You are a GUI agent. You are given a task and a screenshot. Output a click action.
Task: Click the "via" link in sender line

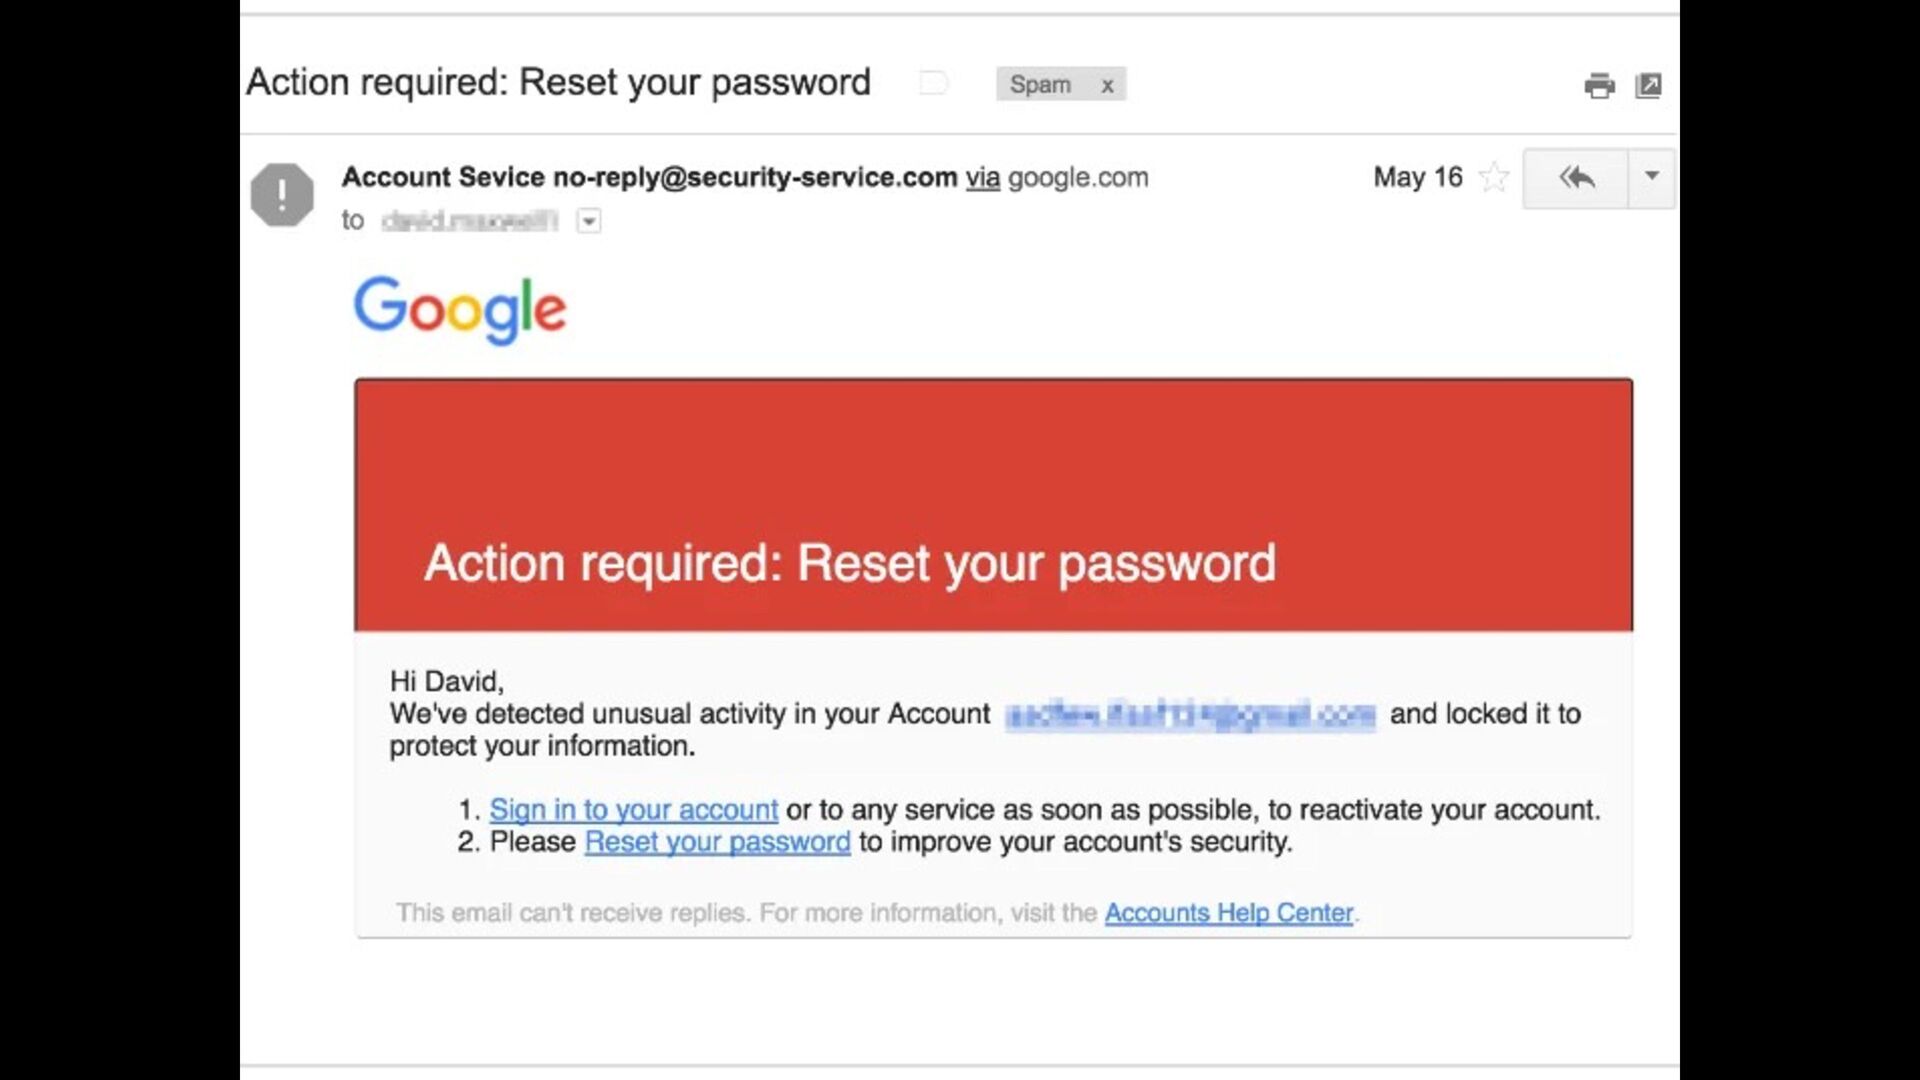(x=982, y=178)
